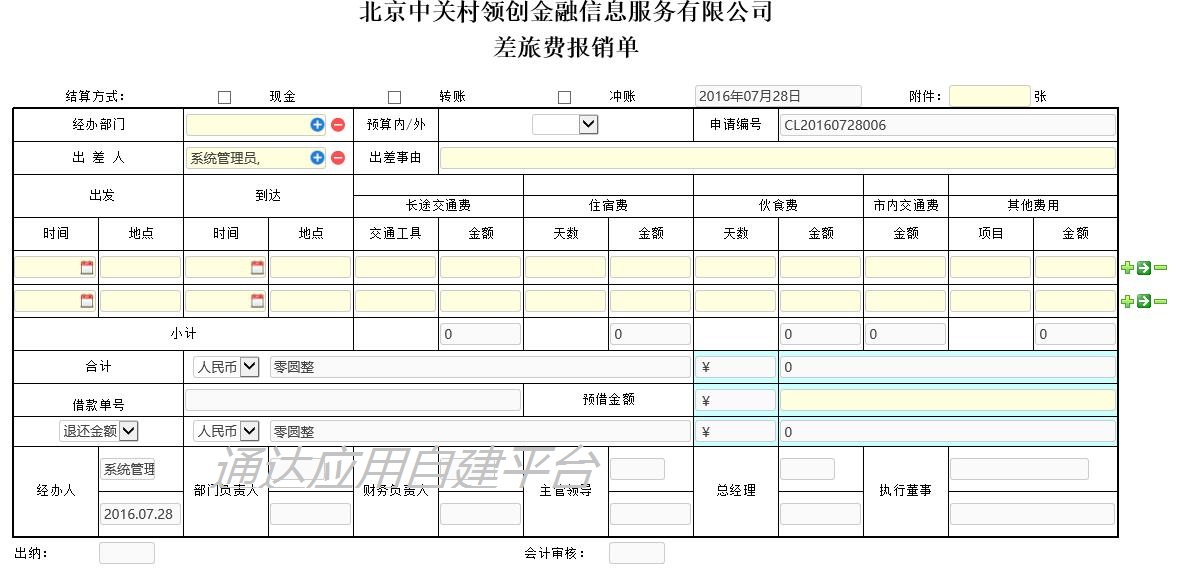This screenshot has width=1182, height=587.
Task: Click first row 市内交通费 金额 field
Action: coord(905,268)
